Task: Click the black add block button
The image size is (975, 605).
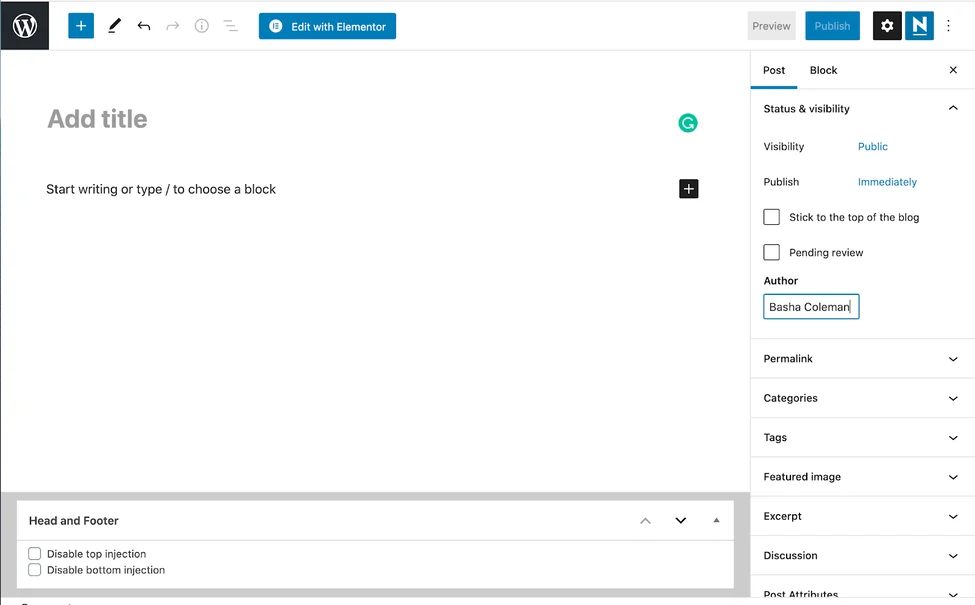Action: tap(688, 189)
